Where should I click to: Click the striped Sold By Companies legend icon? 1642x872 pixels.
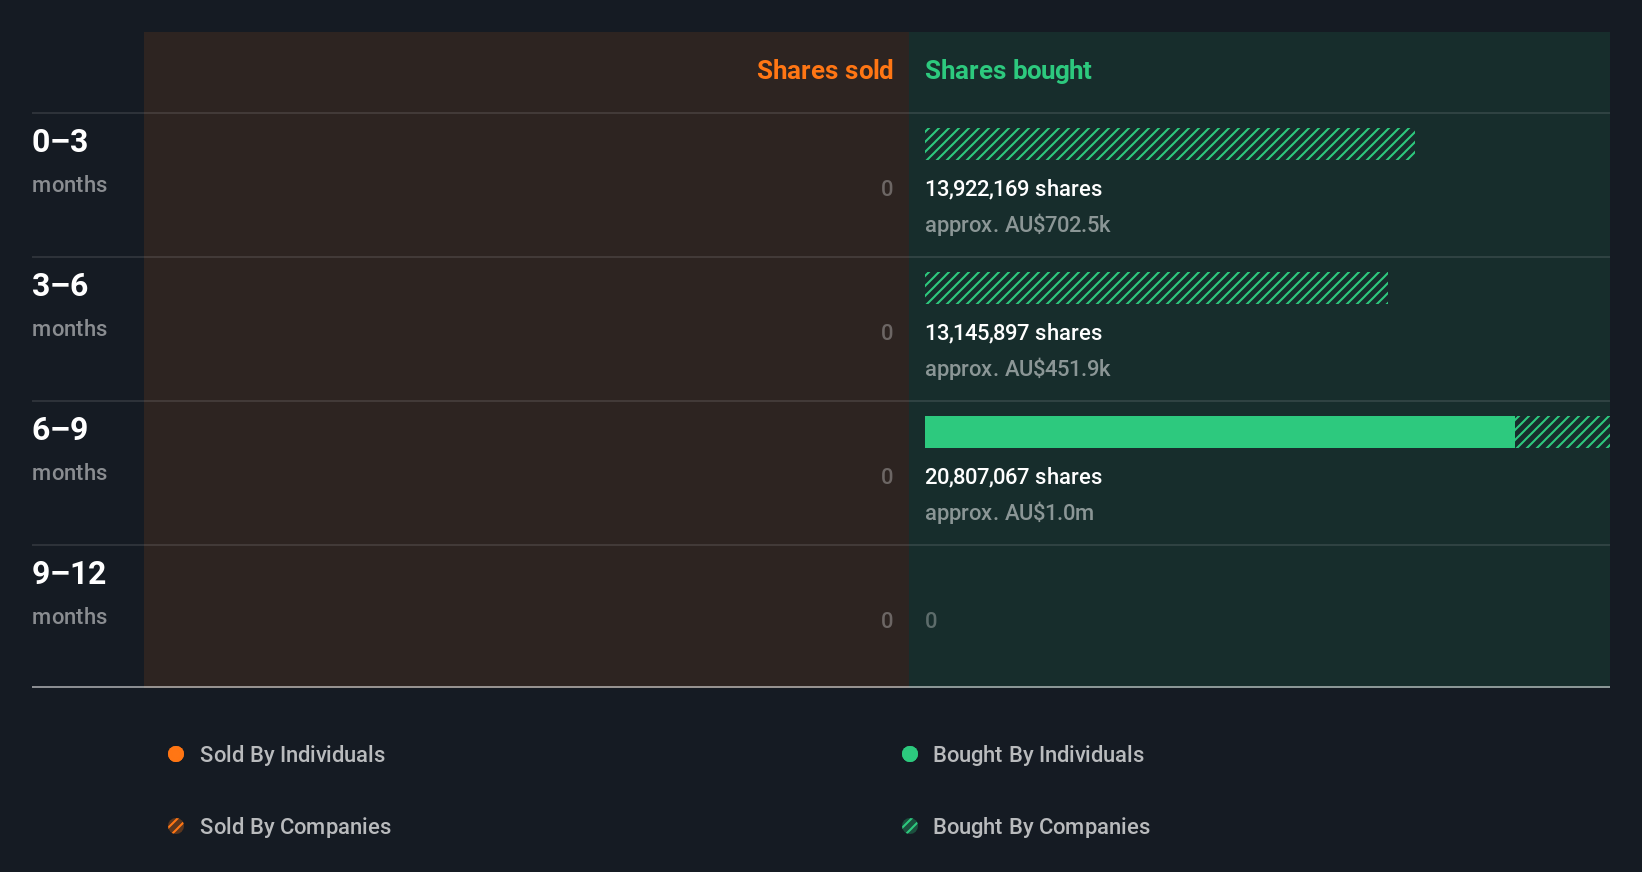point(176,826)
